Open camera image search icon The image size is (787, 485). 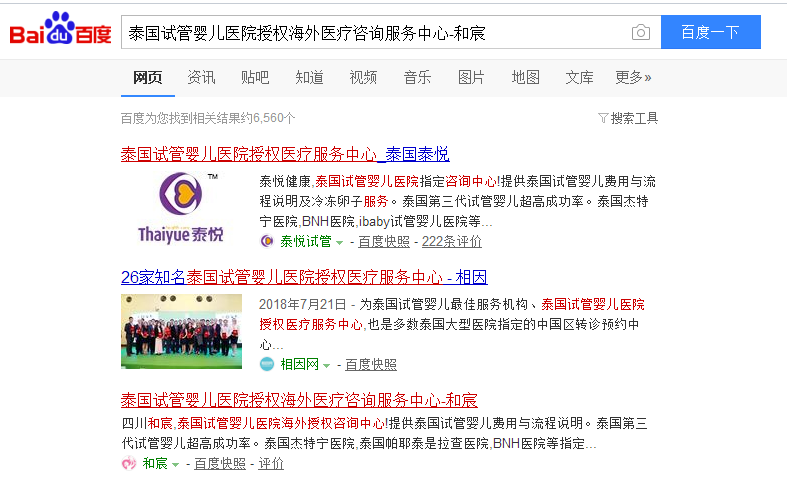(x=640, y=33)
